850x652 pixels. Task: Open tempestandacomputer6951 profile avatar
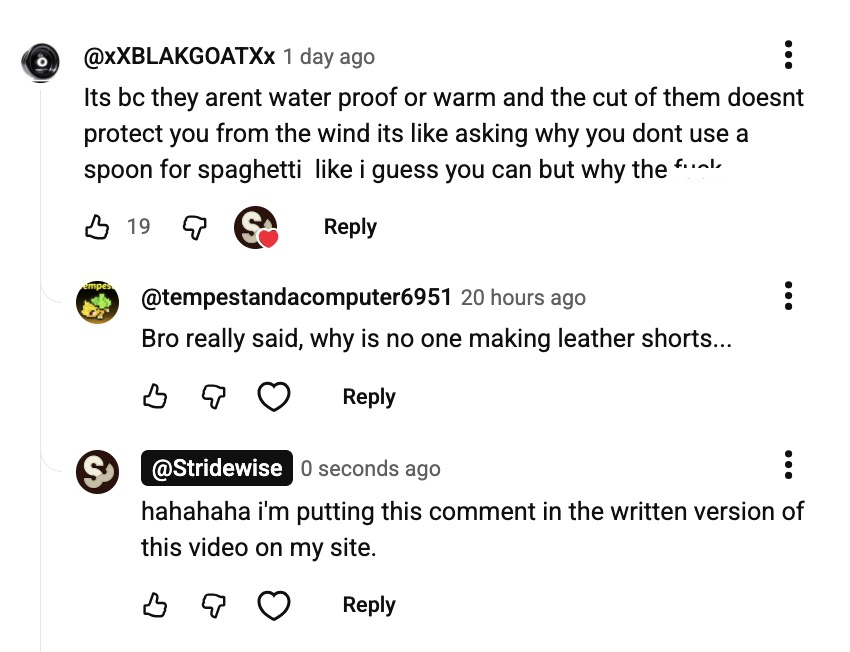pyautogui.click(x=98, y=303)
